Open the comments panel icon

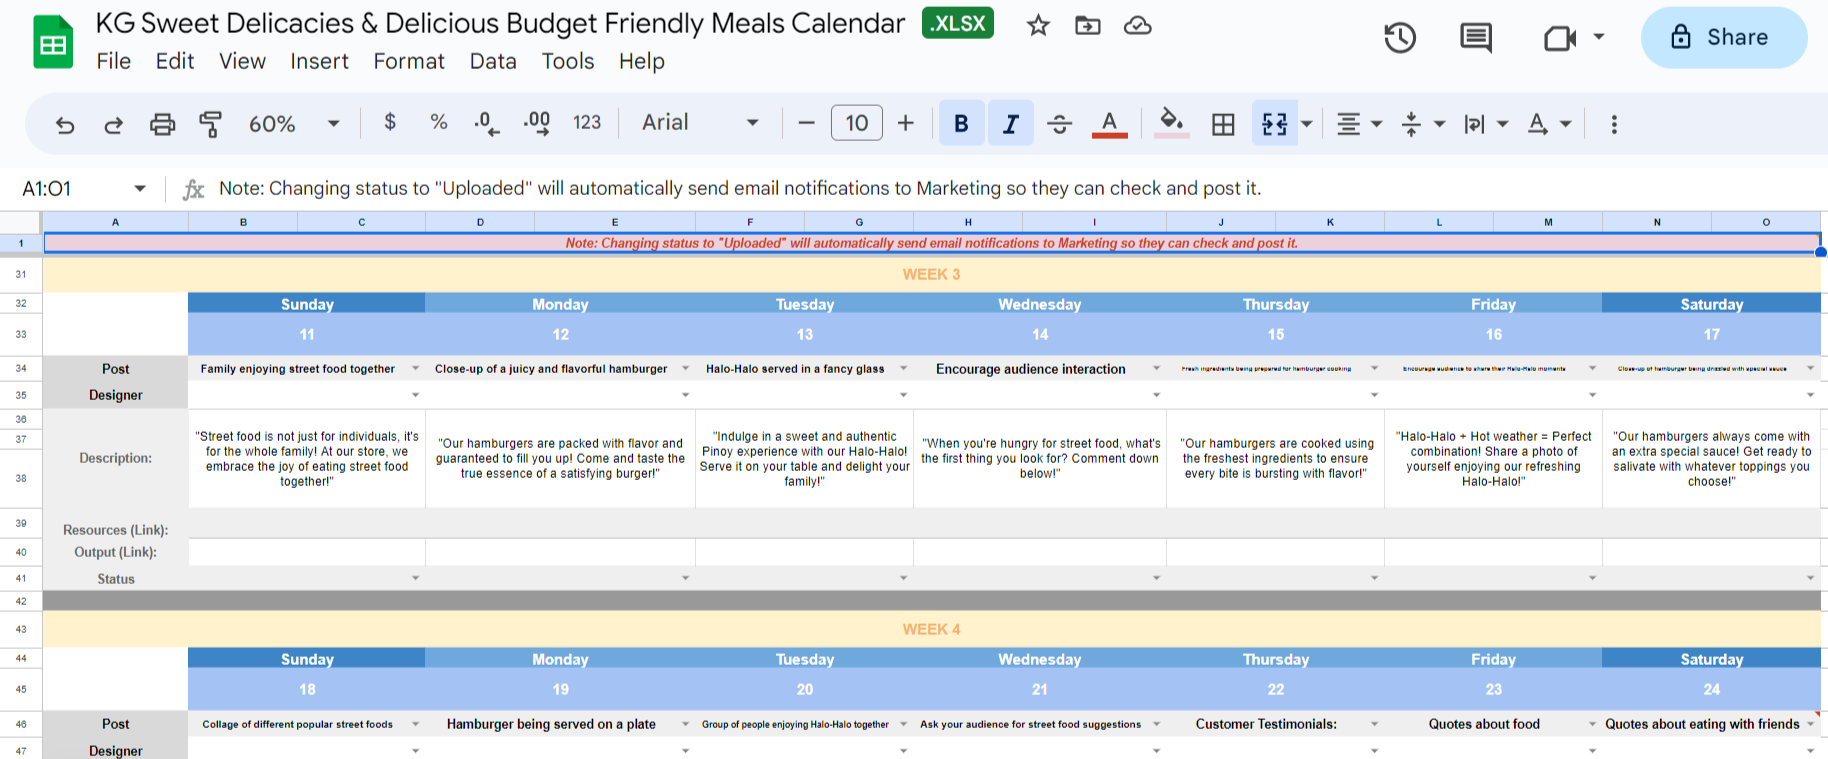1475,38
